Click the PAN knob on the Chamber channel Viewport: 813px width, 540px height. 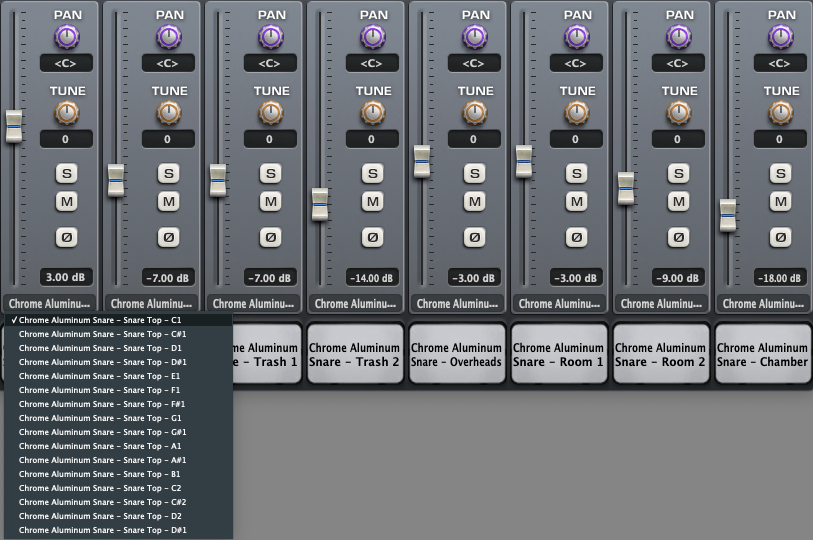pyautogui.click(x=780, y=37)
